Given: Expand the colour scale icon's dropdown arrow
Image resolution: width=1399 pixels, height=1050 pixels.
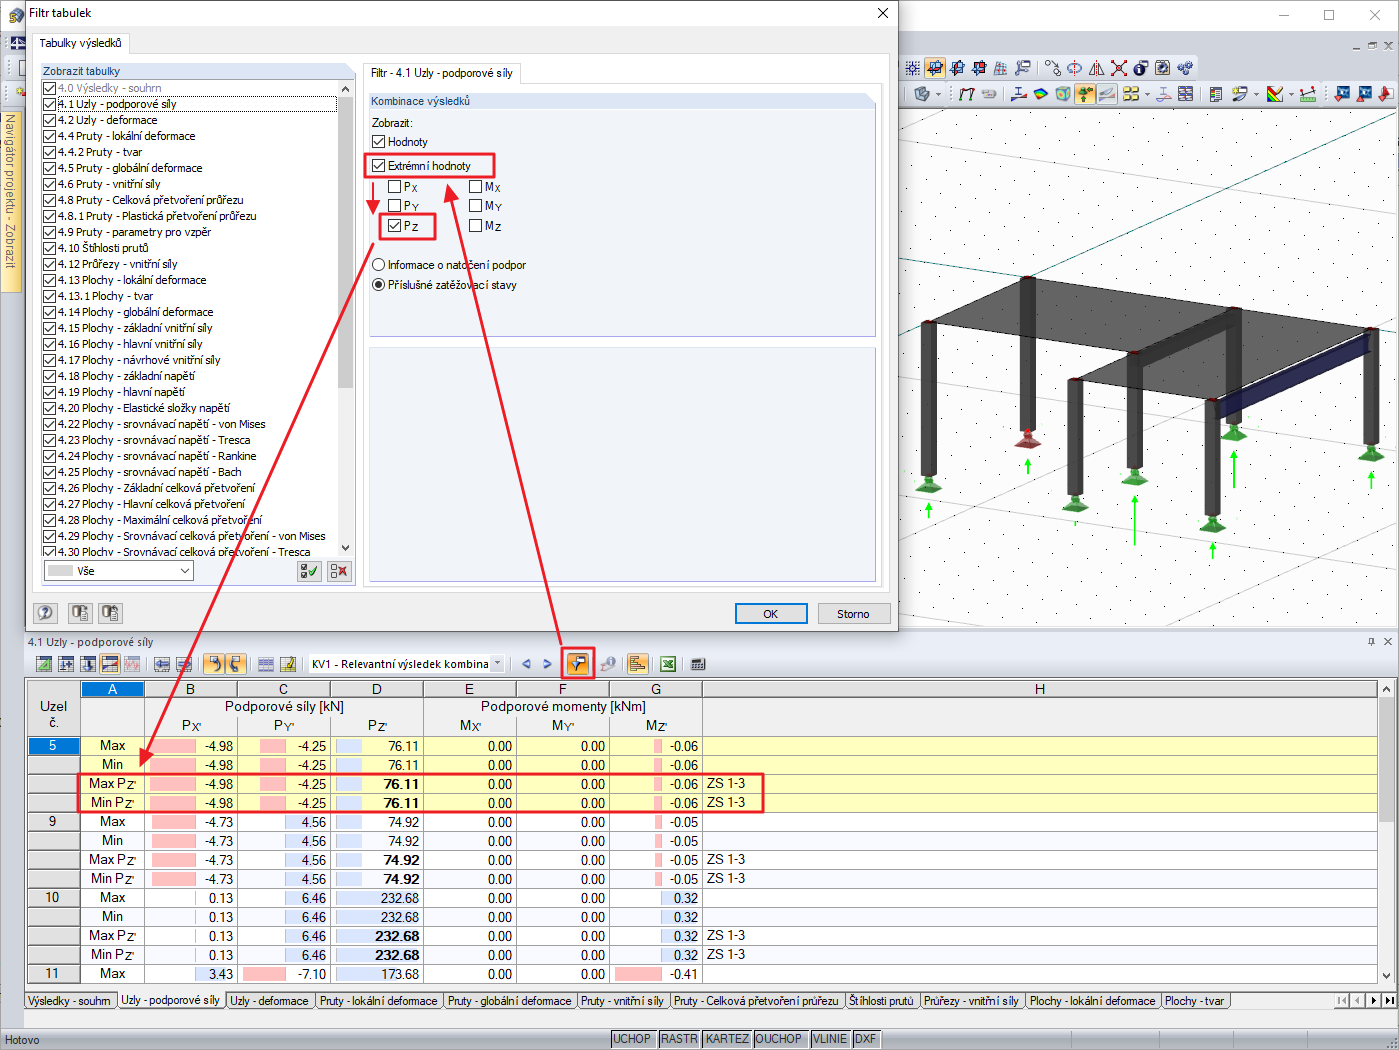Looking at the screenshot, I should click(1291, 94).
